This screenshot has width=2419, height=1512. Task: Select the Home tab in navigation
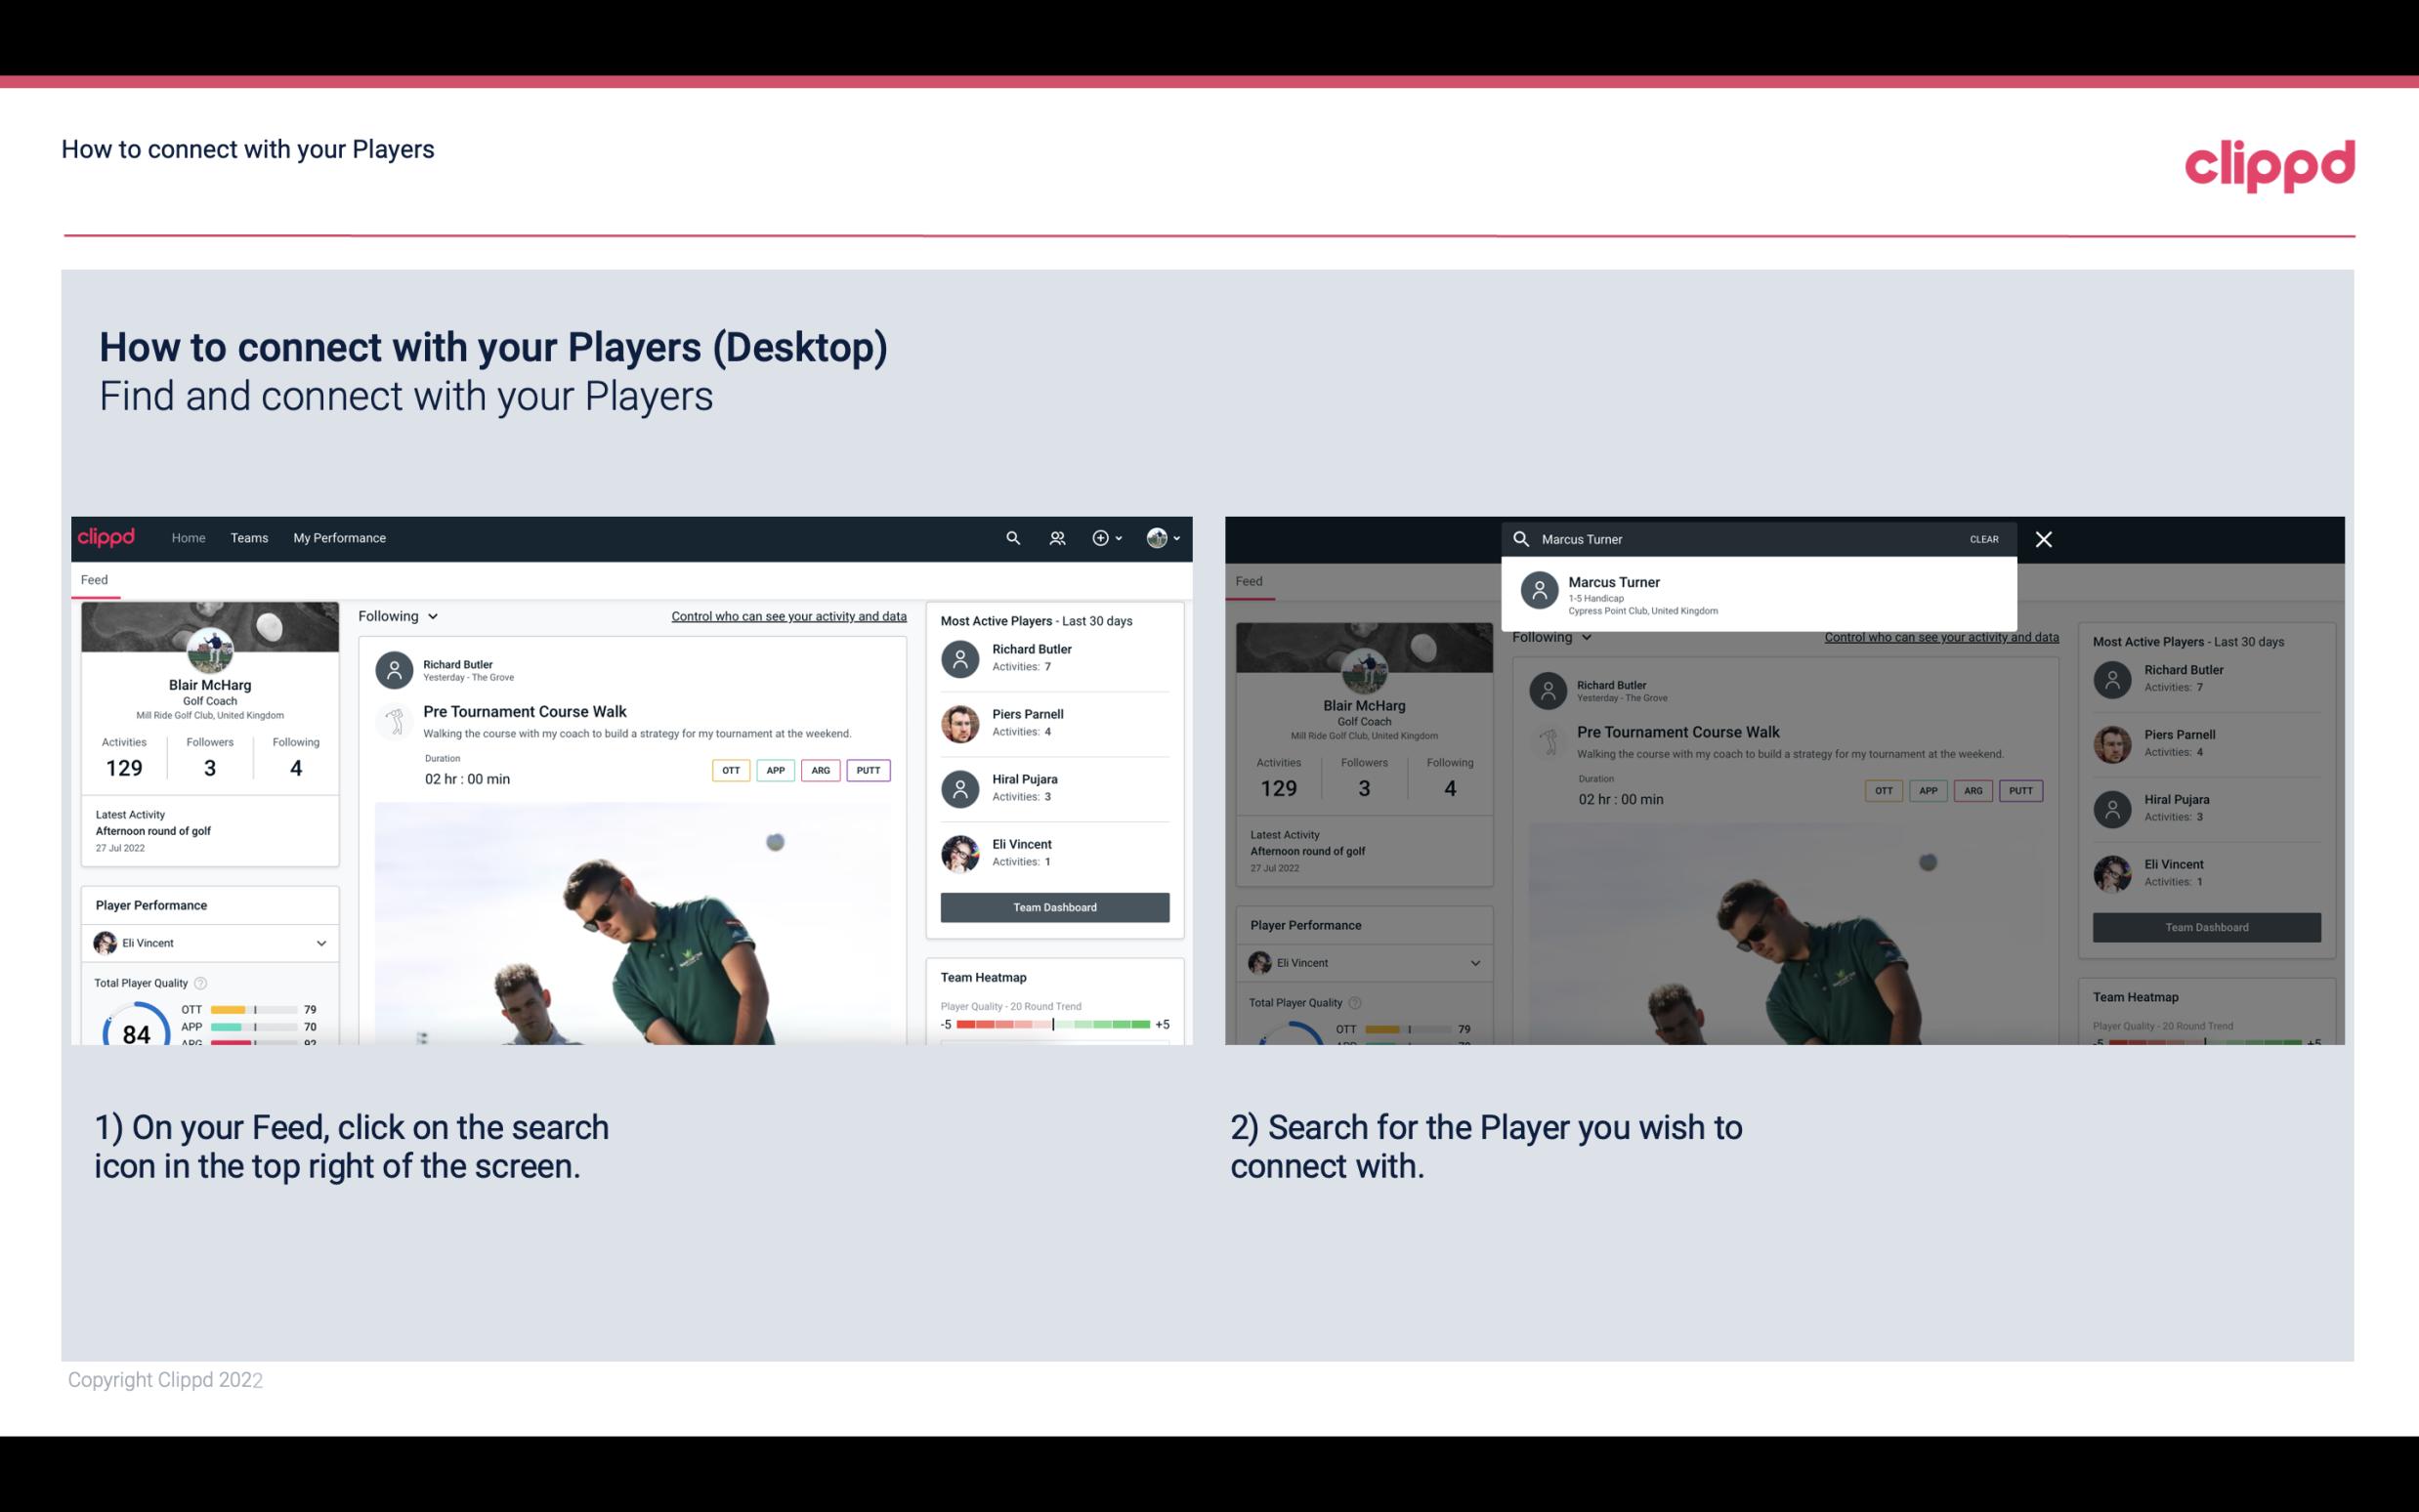coord(187,538)
